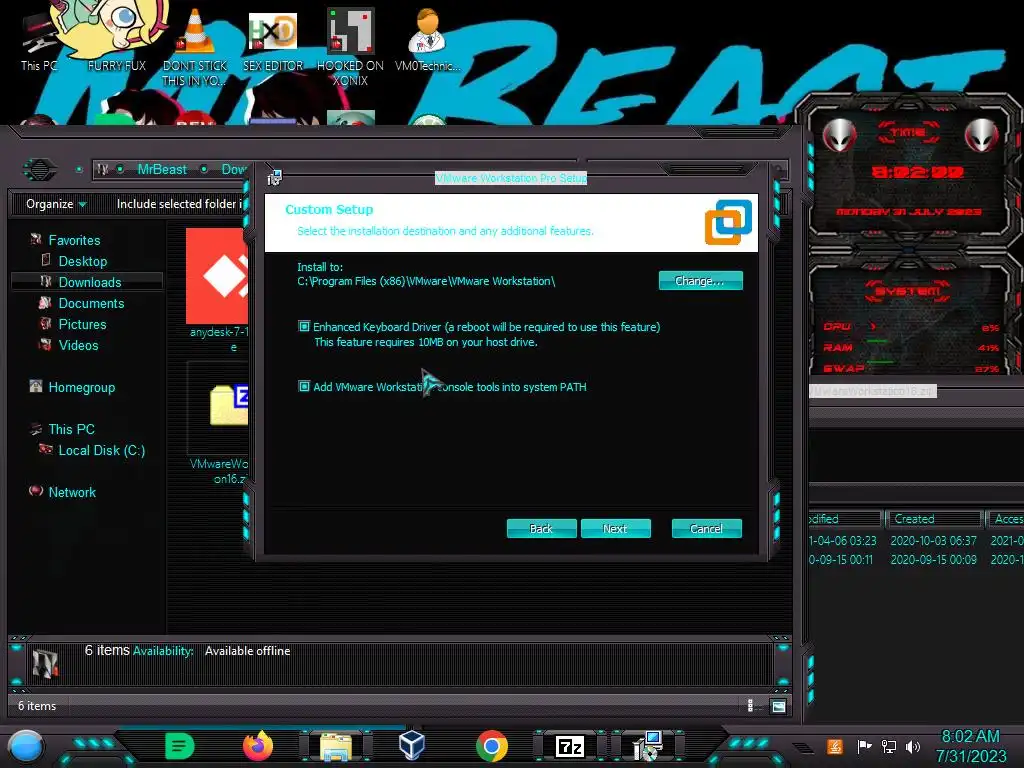Open VirtualBox from the taskbar

click(x=412, y=744)
